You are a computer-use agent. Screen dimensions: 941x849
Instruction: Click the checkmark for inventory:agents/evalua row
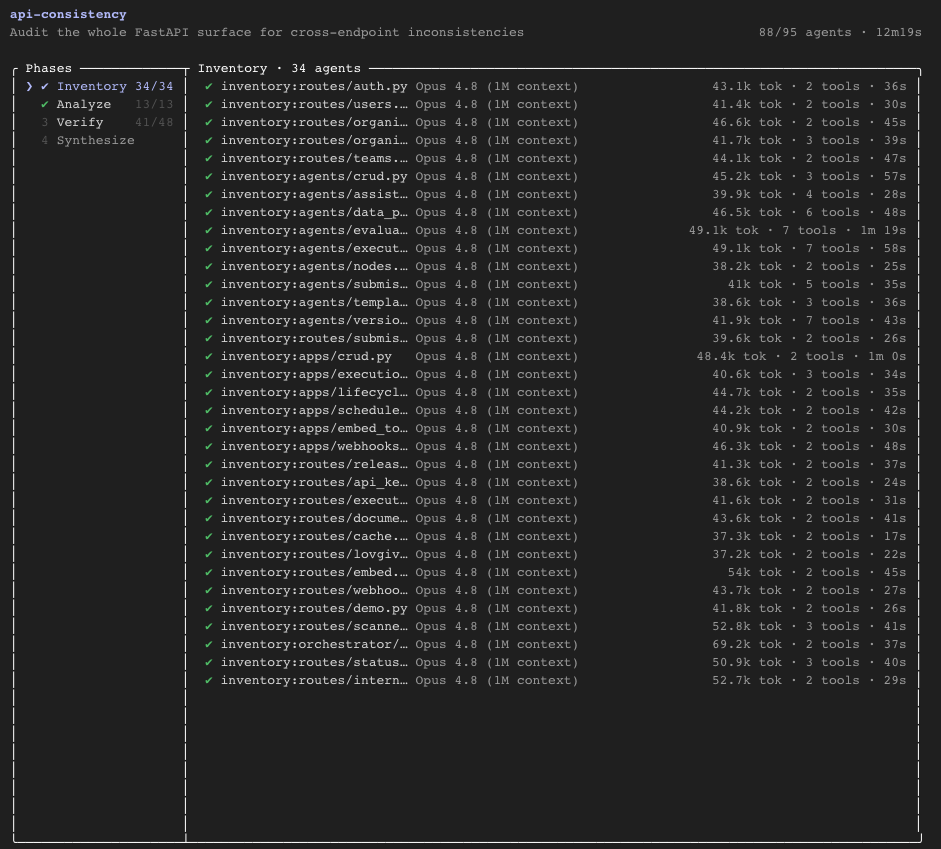[x=209, y=230]
